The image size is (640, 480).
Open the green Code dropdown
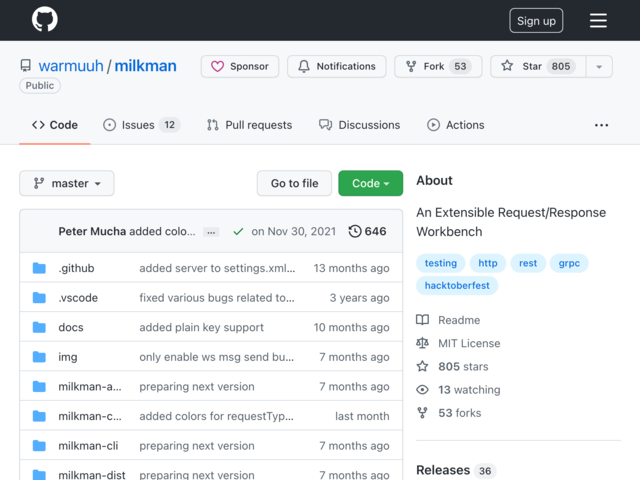tap(371, 183)
